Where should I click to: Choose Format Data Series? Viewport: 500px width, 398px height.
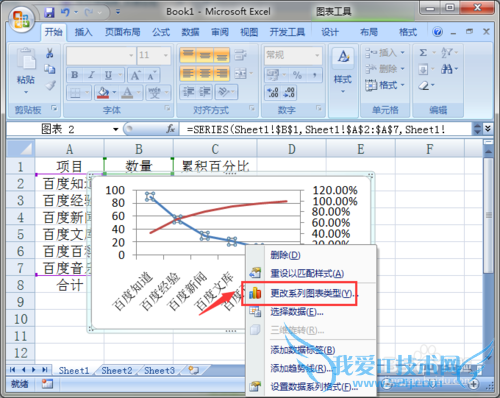[x=311, y=387]
